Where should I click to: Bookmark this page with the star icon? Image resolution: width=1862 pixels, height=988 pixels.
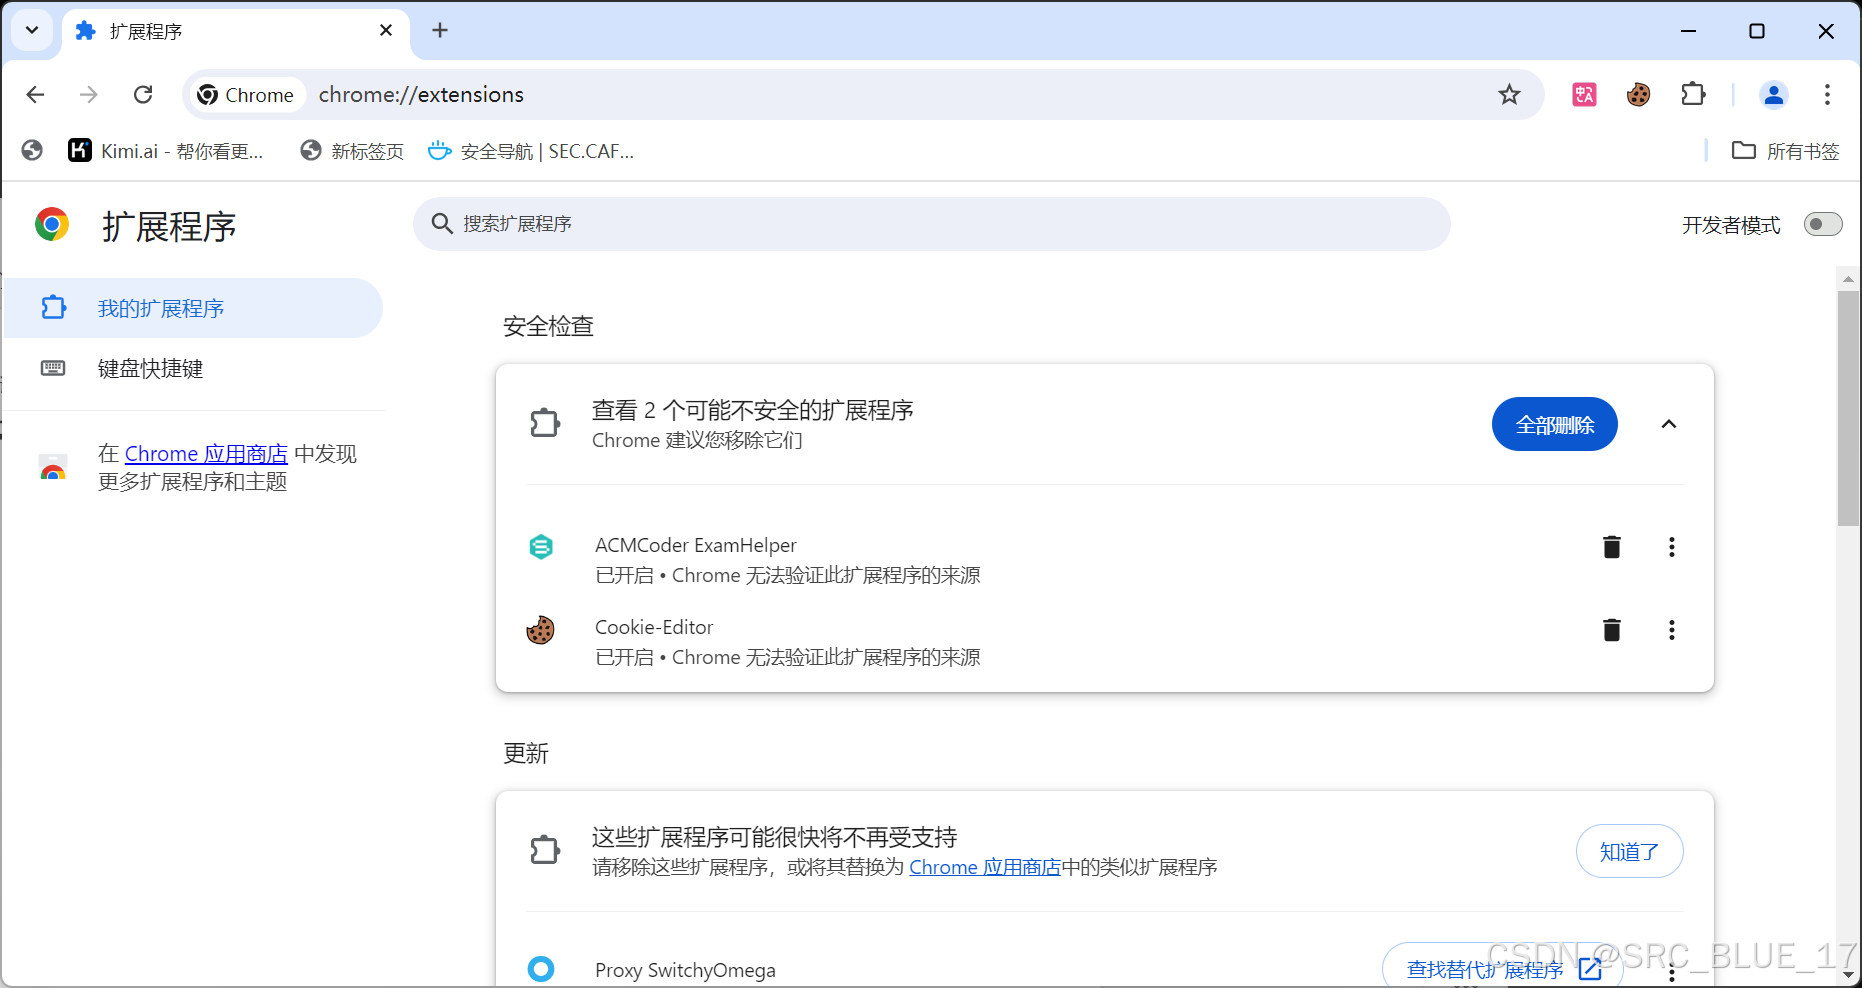click(1509, 94)
